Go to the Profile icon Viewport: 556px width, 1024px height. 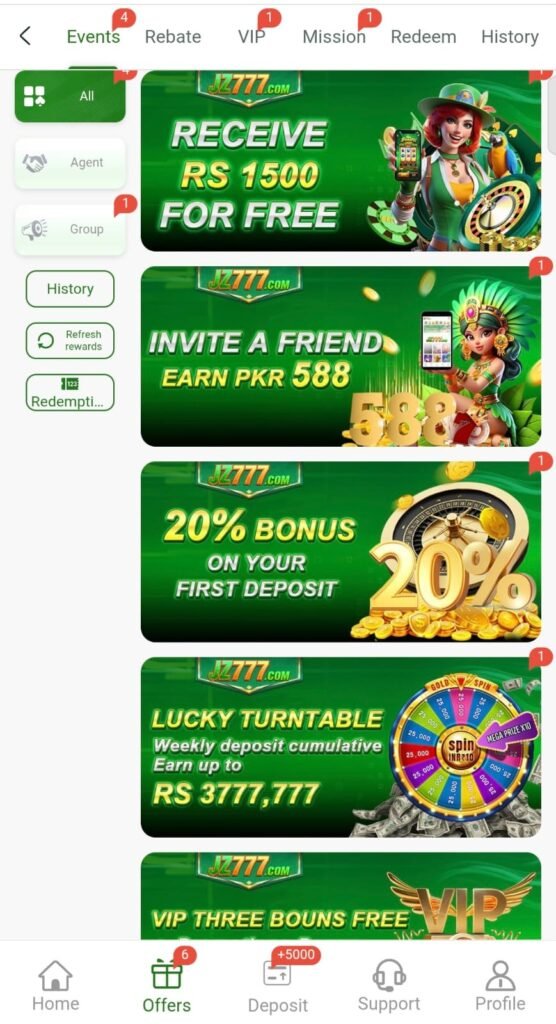[500, 976]
